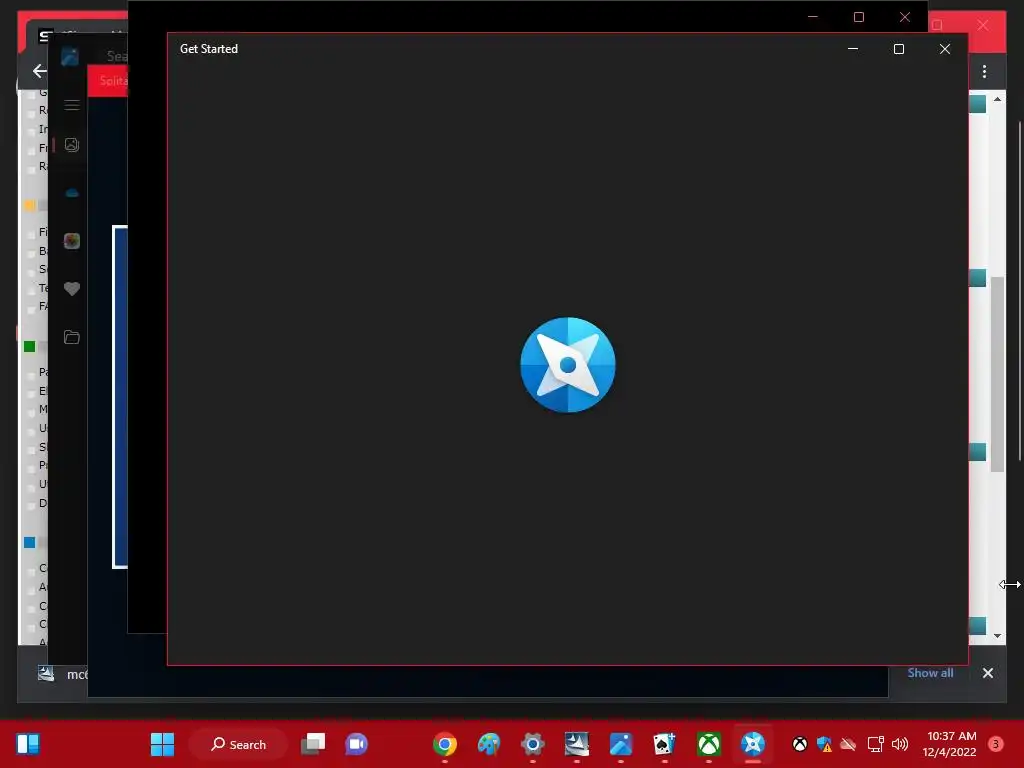1024x768 pixels.
Task: Open notification center badge showing 3
Action: click(x=996, y=744)
